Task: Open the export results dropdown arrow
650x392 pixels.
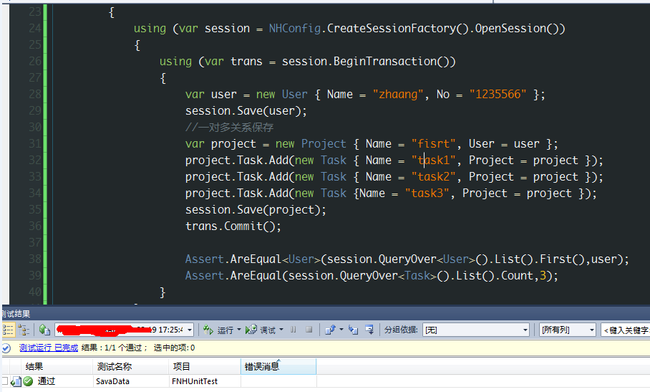Action: tap(341, 330)
